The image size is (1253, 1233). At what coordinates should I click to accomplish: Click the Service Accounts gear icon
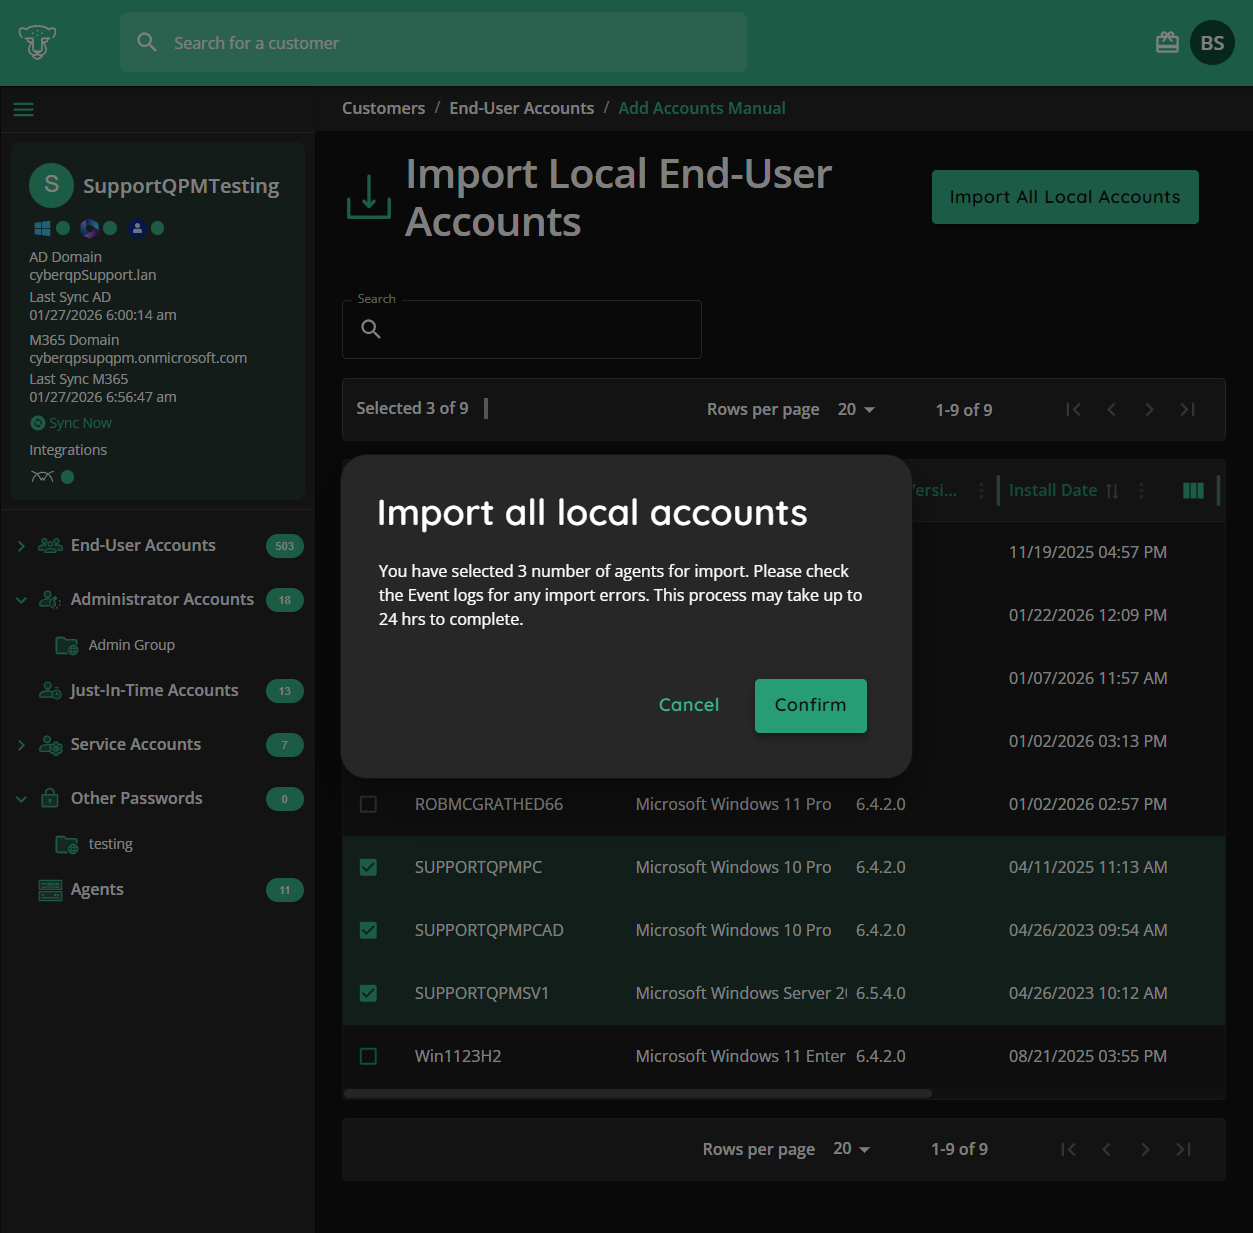tap(50, 744)
